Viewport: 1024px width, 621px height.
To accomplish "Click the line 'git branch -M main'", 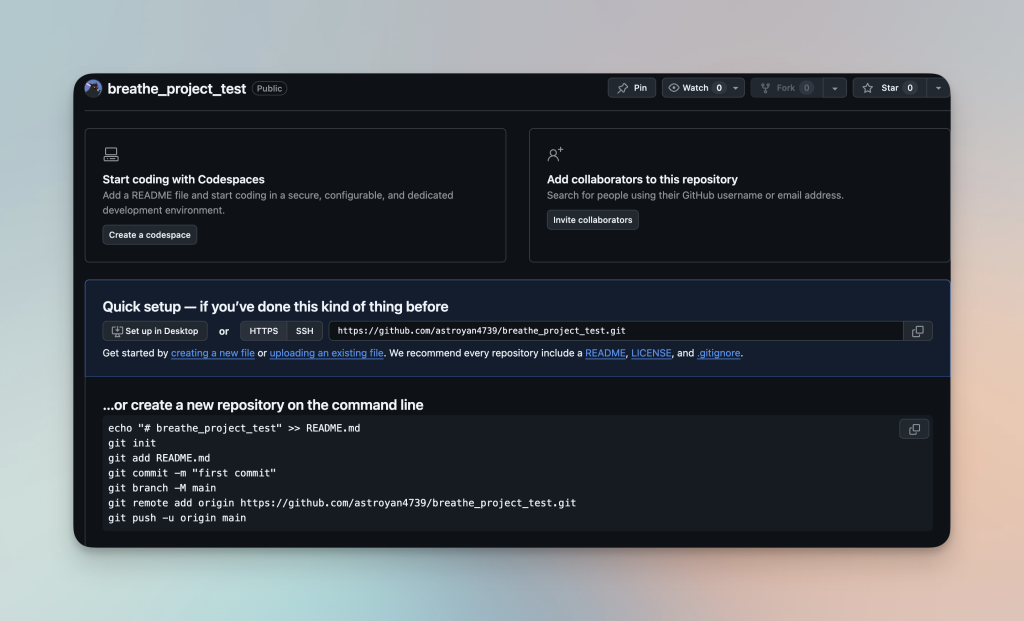I will [162, 488].
